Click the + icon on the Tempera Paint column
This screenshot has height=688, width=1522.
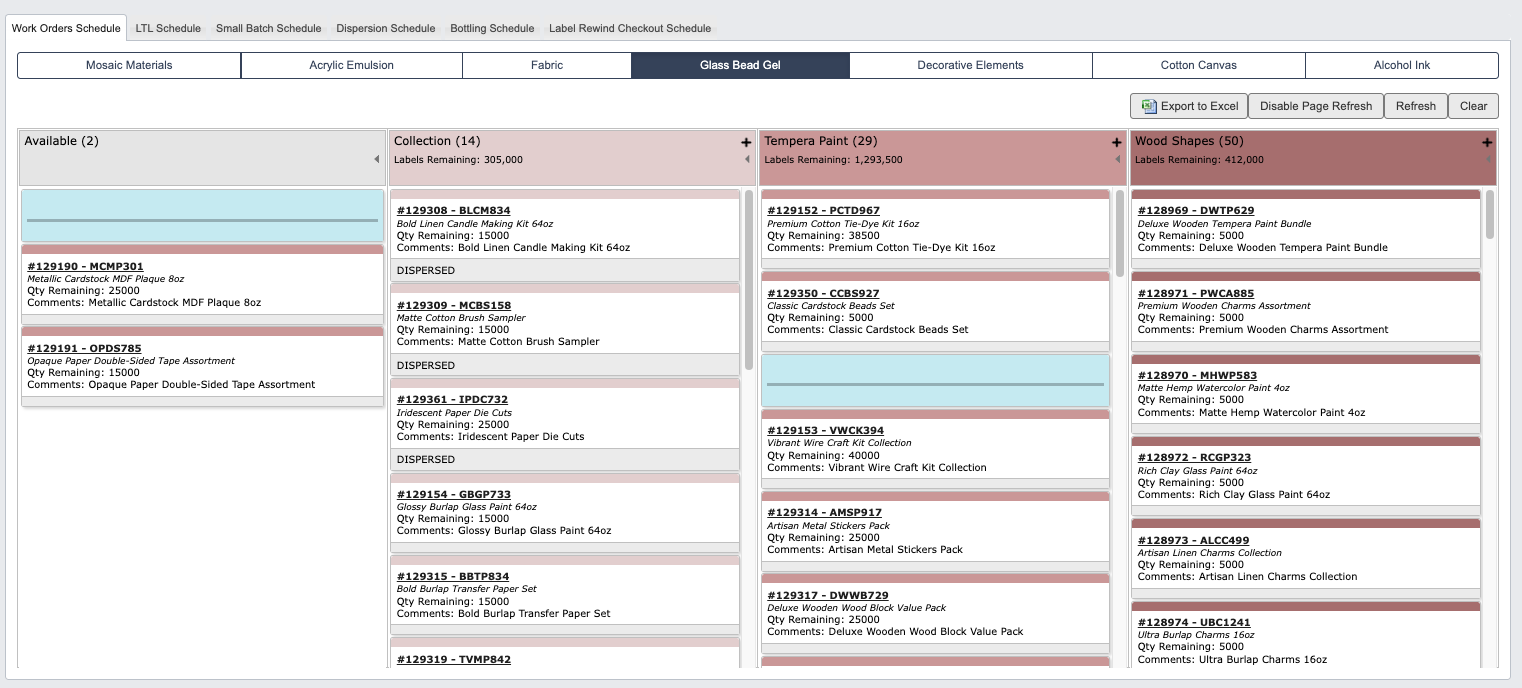click(x=1116, y=142)
